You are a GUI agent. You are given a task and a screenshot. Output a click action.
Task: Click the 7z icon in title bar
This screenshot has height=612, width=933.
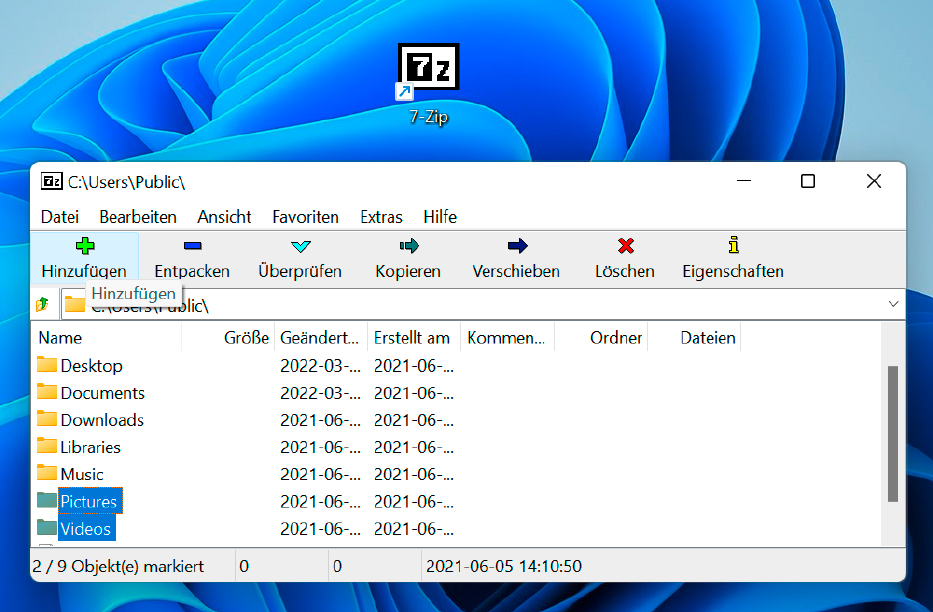click(51, 181)
